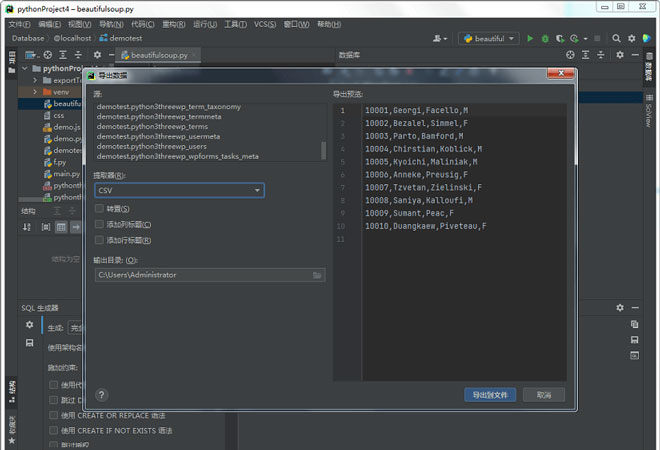The image size is (660, 450).
Task: Click the 取消 cancel button
Action: tap(544, 395)
